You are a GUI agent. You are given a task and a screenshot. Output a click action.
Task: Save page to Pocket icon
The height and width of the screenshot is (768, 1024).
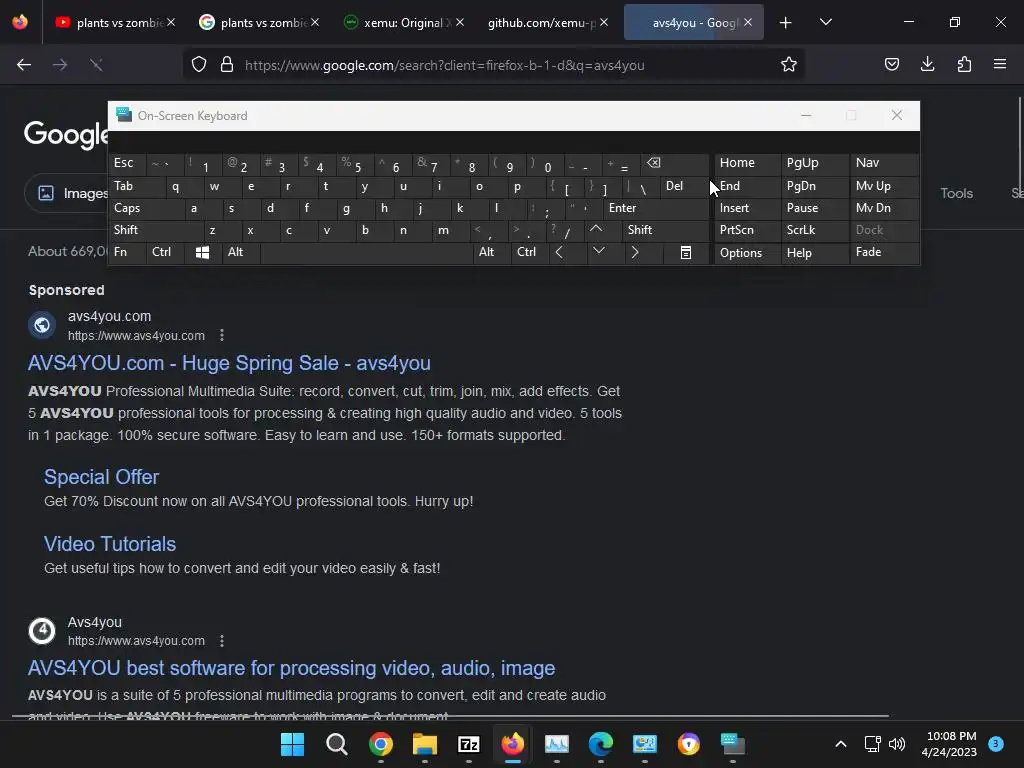[x=891, y=65]
